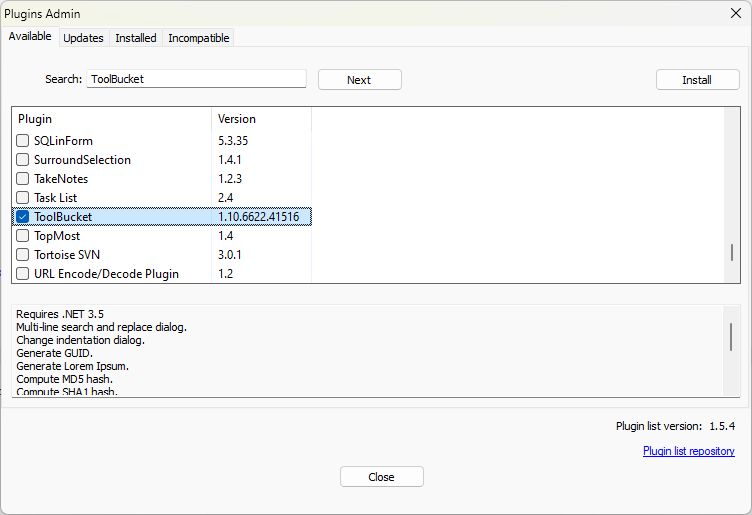Select the SurroundSelection row name
The height and width of the screenshot is (515, 752).
pyautogui.click(x=82, y=160)
